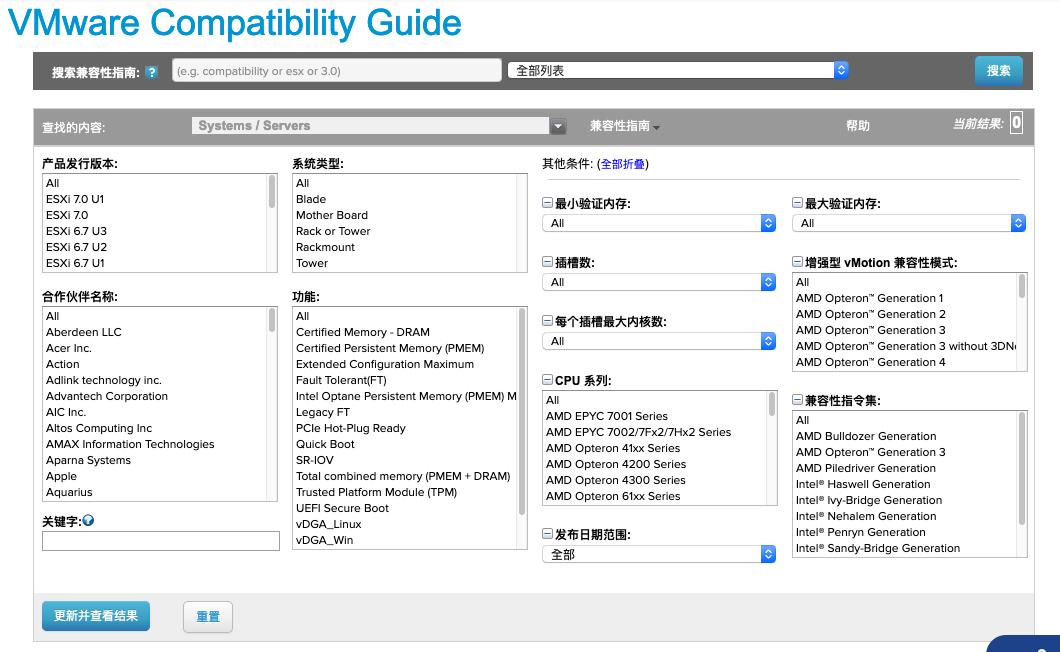This screenshot has width=1060, height=652.
Task: Select ESXi 6.7 U1 in release list
Action: coord(75,263)
